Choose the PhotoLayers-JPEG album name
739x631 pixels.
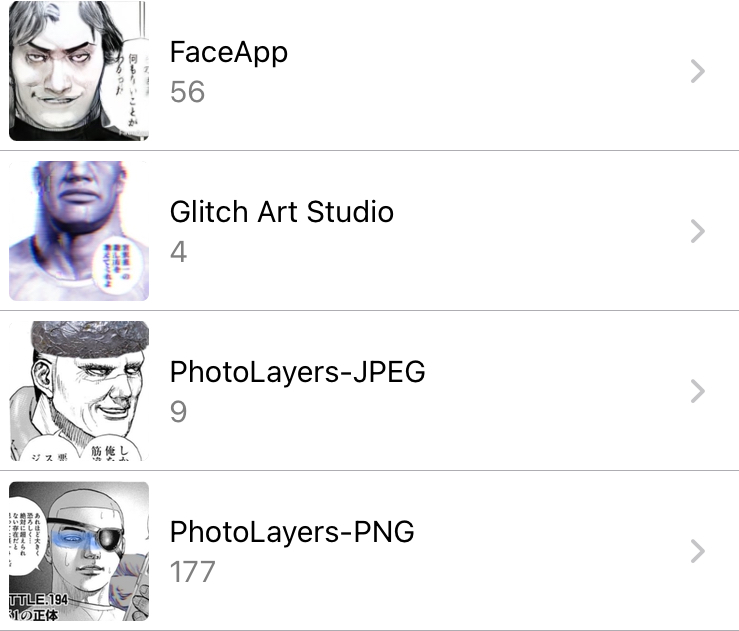(298, 372)
